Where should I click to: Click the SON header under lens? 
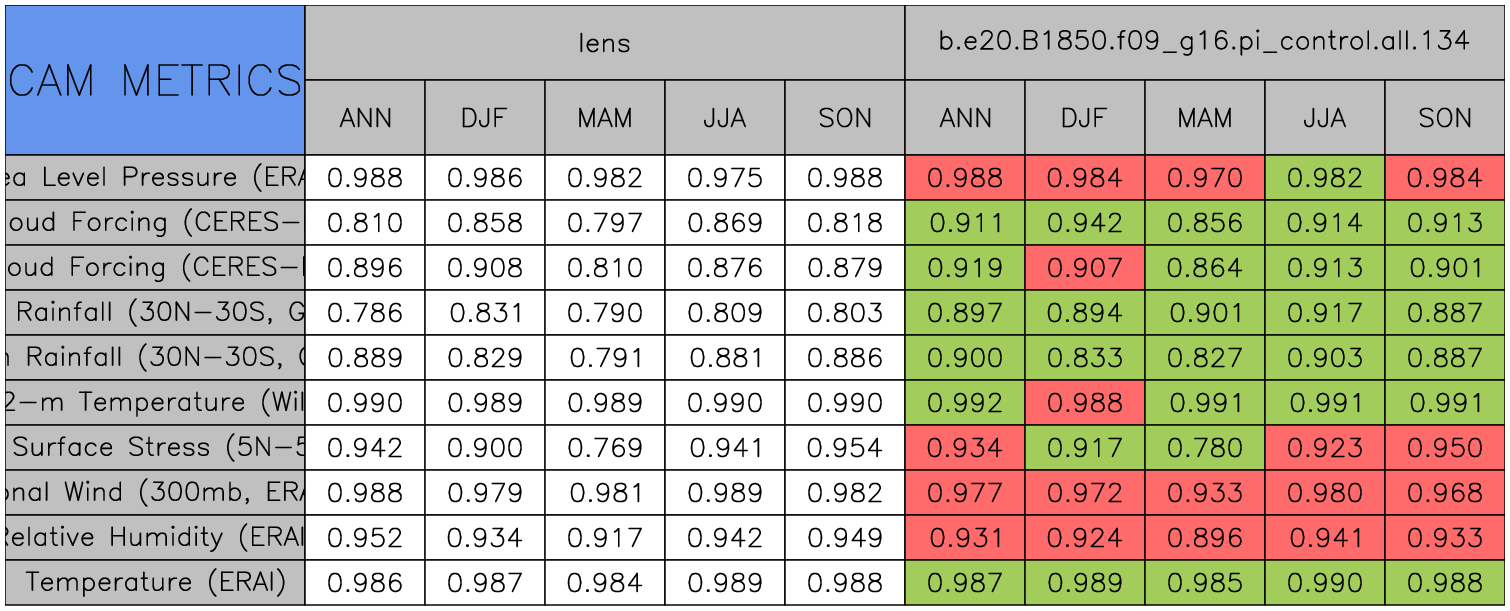tap(845, 118)
